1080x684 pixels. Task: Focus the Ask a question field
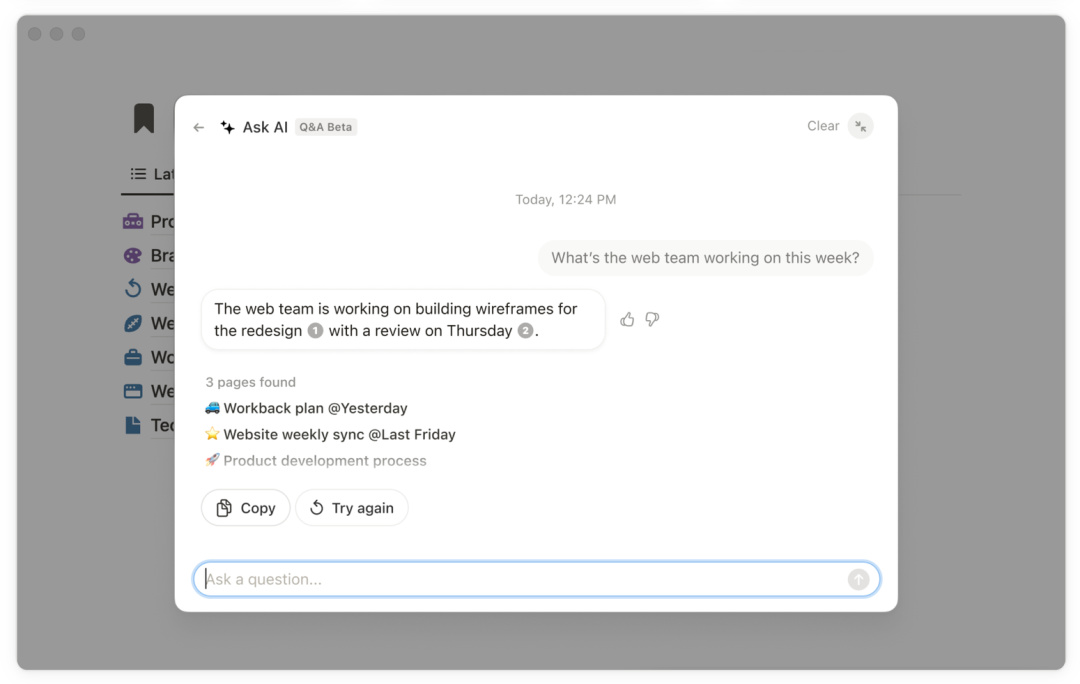click(520, 579)
